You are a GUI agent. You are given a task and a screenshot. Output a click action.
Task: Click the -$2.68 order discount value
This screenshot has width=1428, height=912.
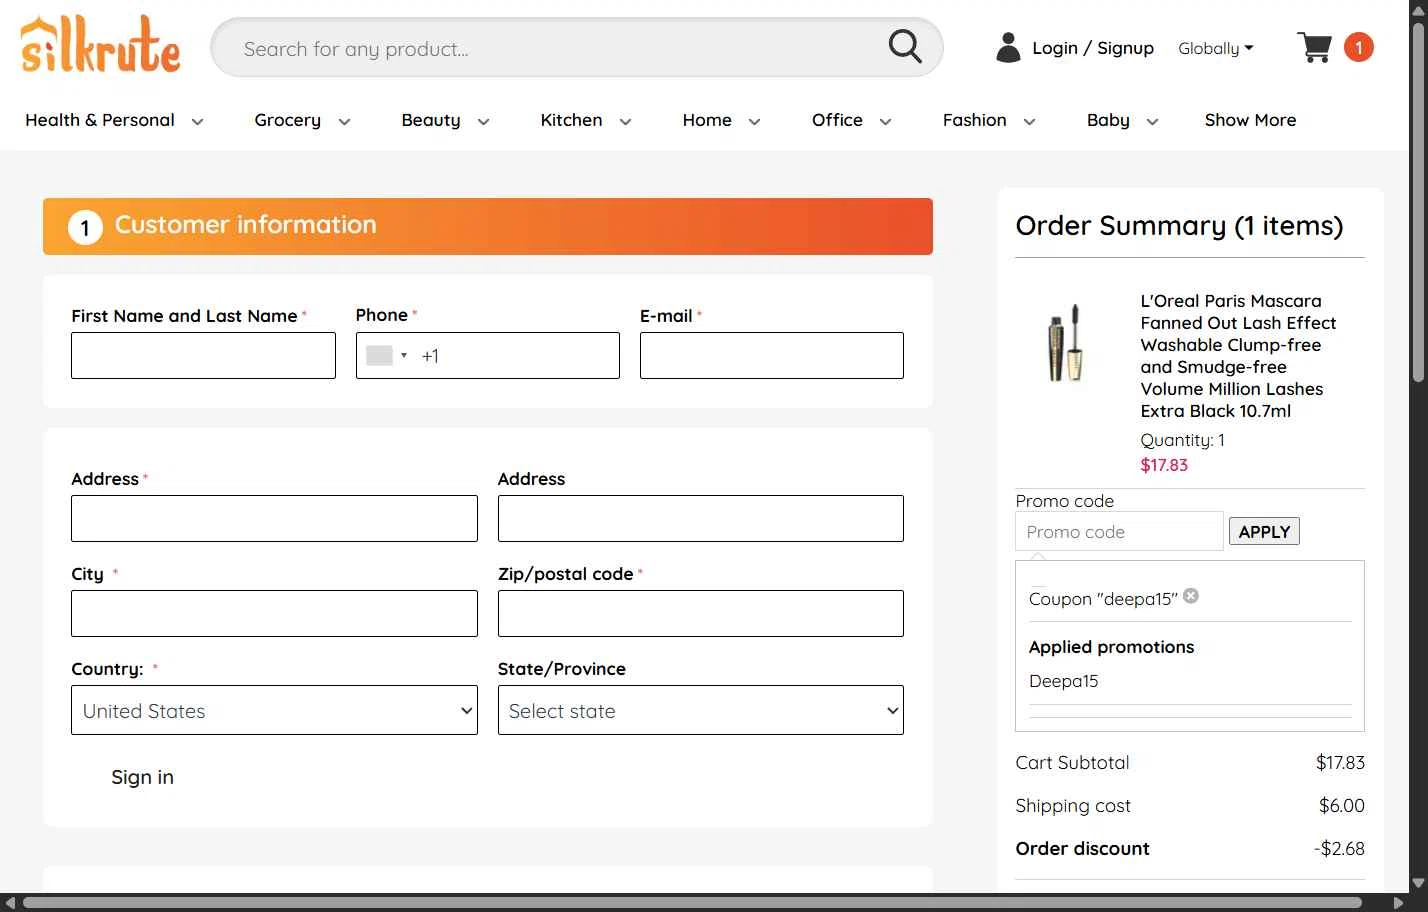point(1339,848)
